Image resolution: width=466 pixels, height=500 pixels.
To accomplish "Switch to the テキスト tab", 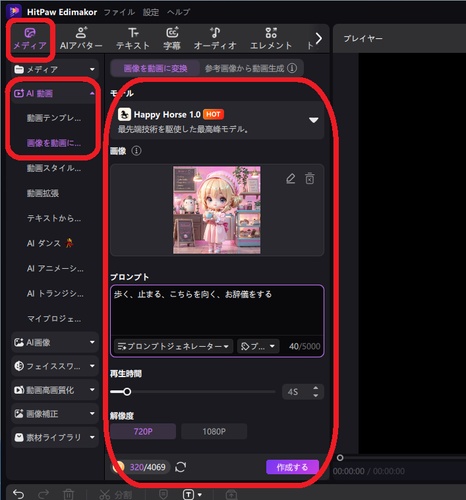I will coord(133,39).
